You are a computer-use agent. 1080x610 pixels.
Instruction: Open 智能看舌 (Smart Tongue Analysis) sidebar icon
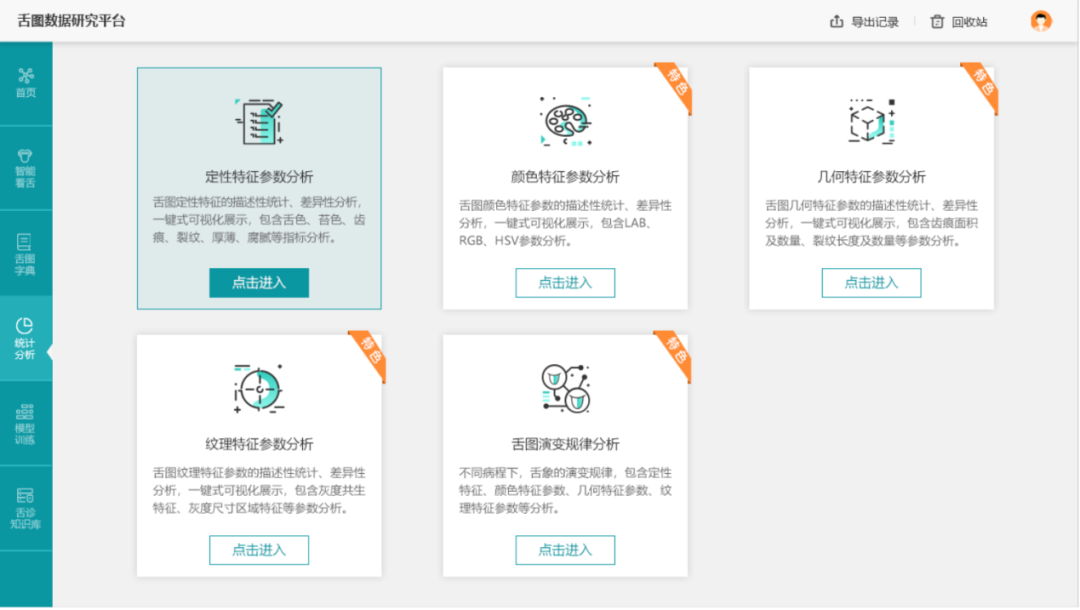pos(26,163)
